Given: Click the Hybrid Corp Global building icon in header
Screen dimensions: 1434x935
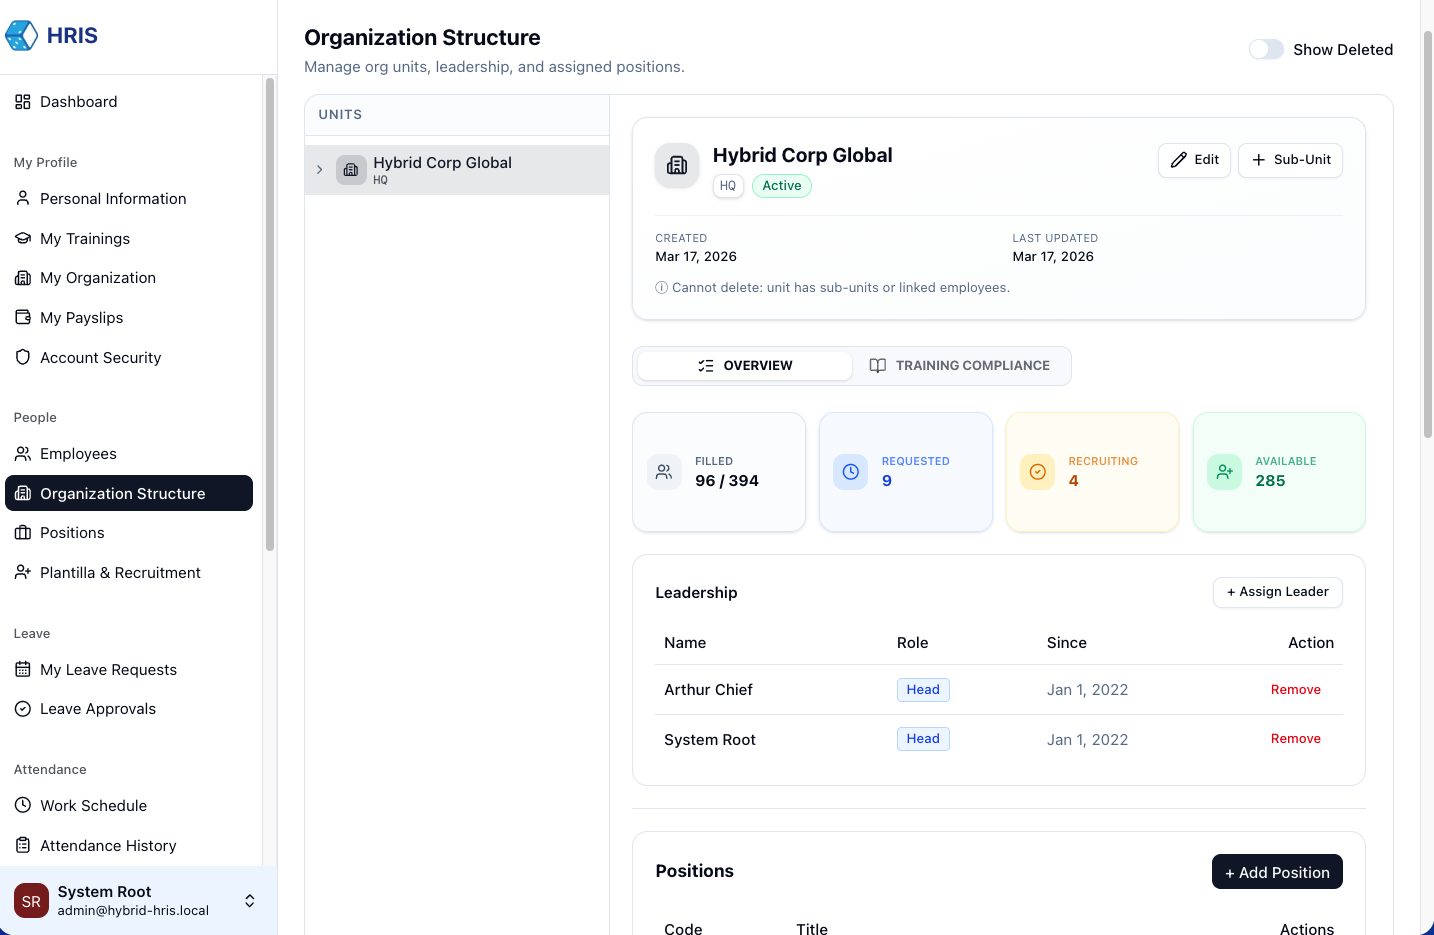Looking at the screenshot, I should (x=677, y=166).
